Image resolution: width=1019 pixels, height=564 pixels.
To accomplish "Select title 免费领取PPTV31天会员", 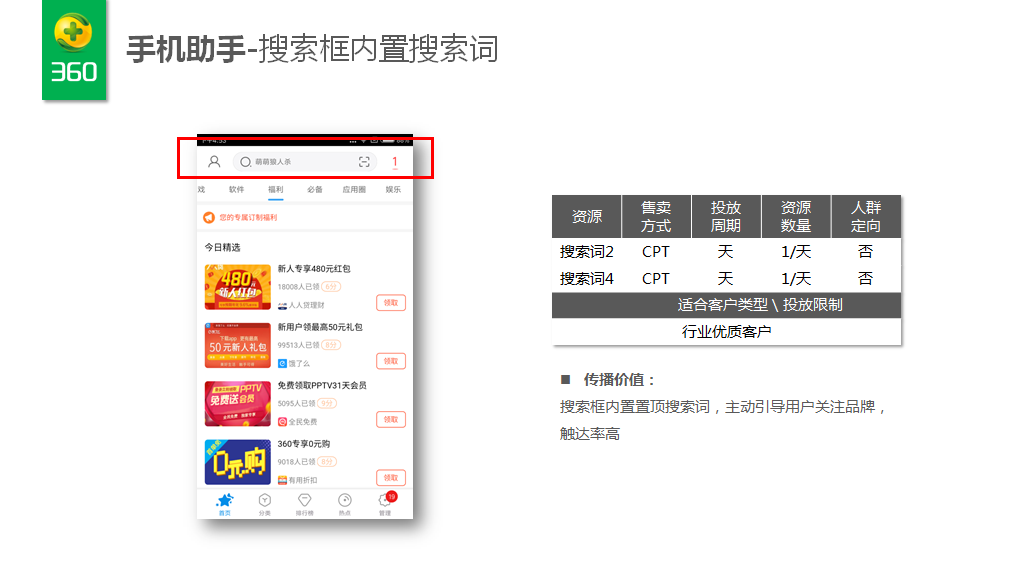I will point(322,385).
